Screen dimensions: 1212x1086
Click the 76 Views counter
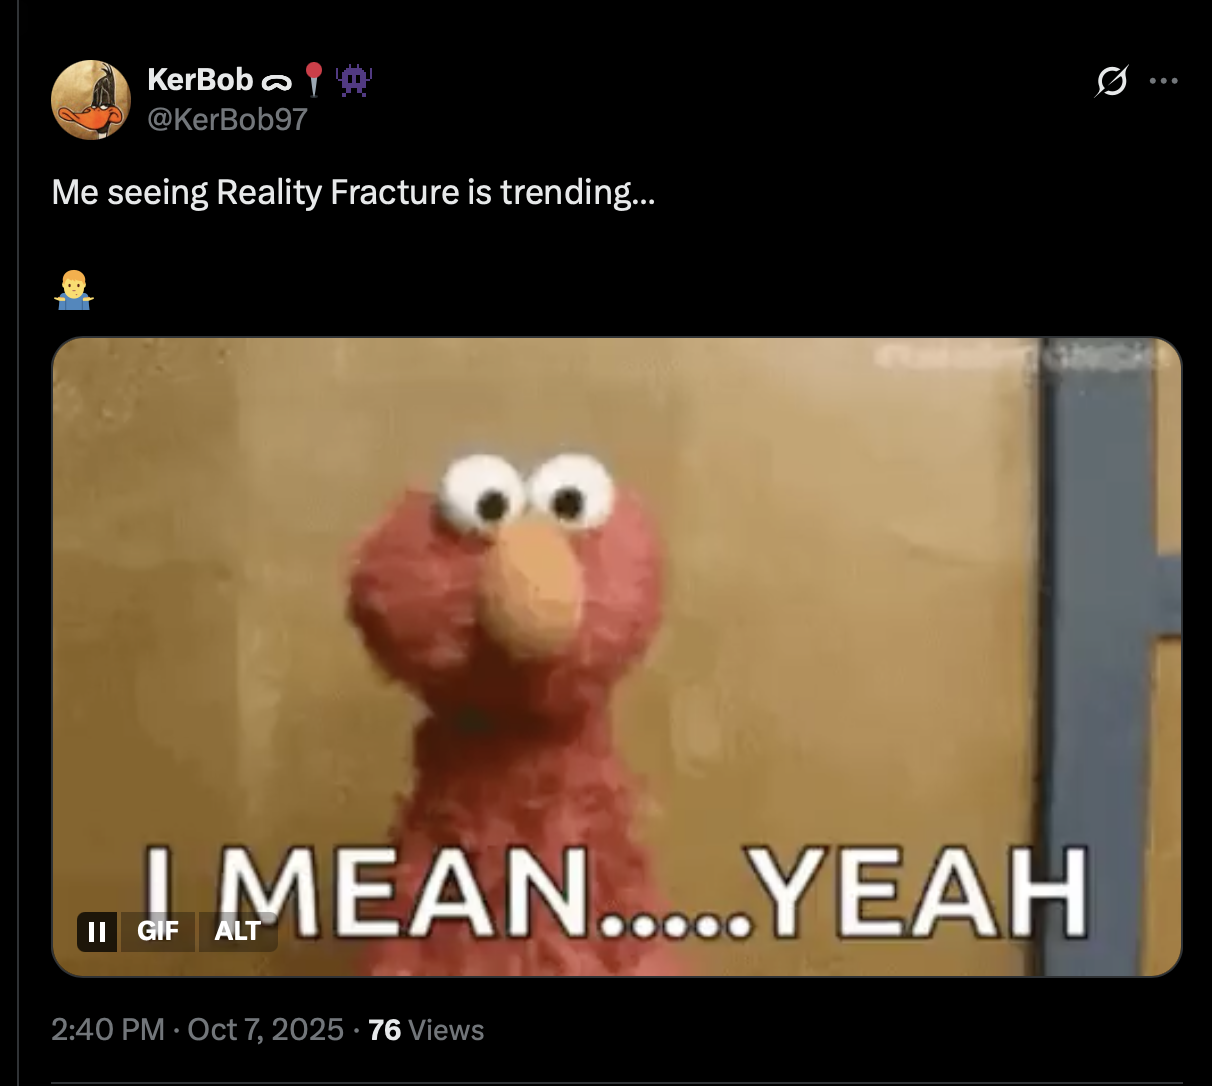(x=426, y=1030)
